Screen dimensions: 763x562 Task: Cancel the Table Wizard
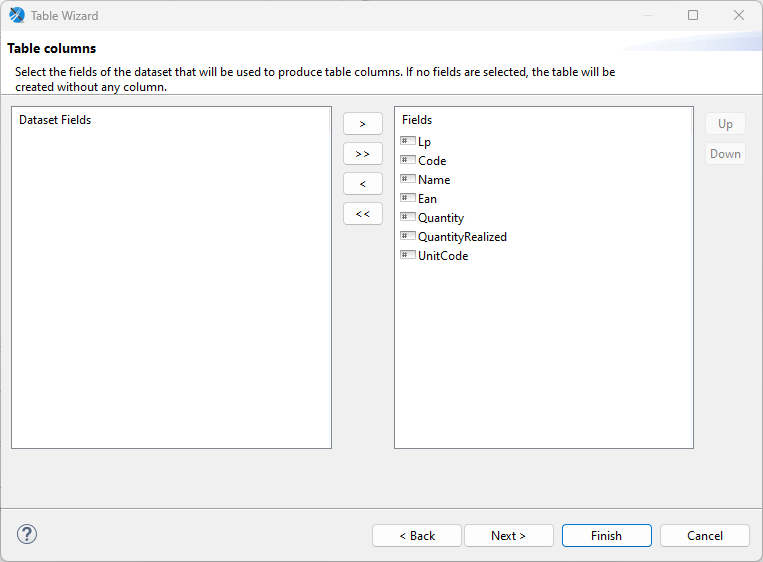704,536
